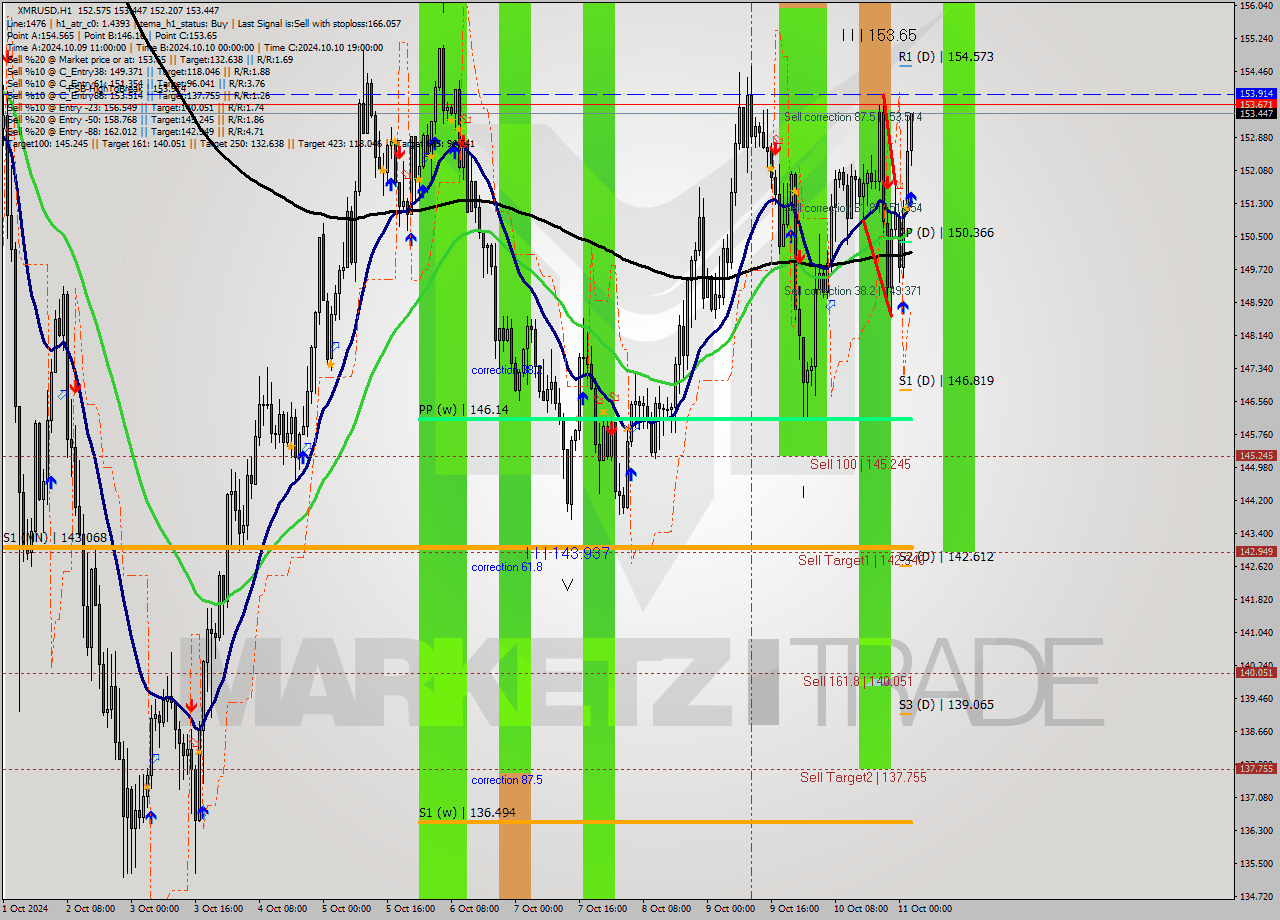Select the 'Sell 161.8 | 140.051' level label

858,681
